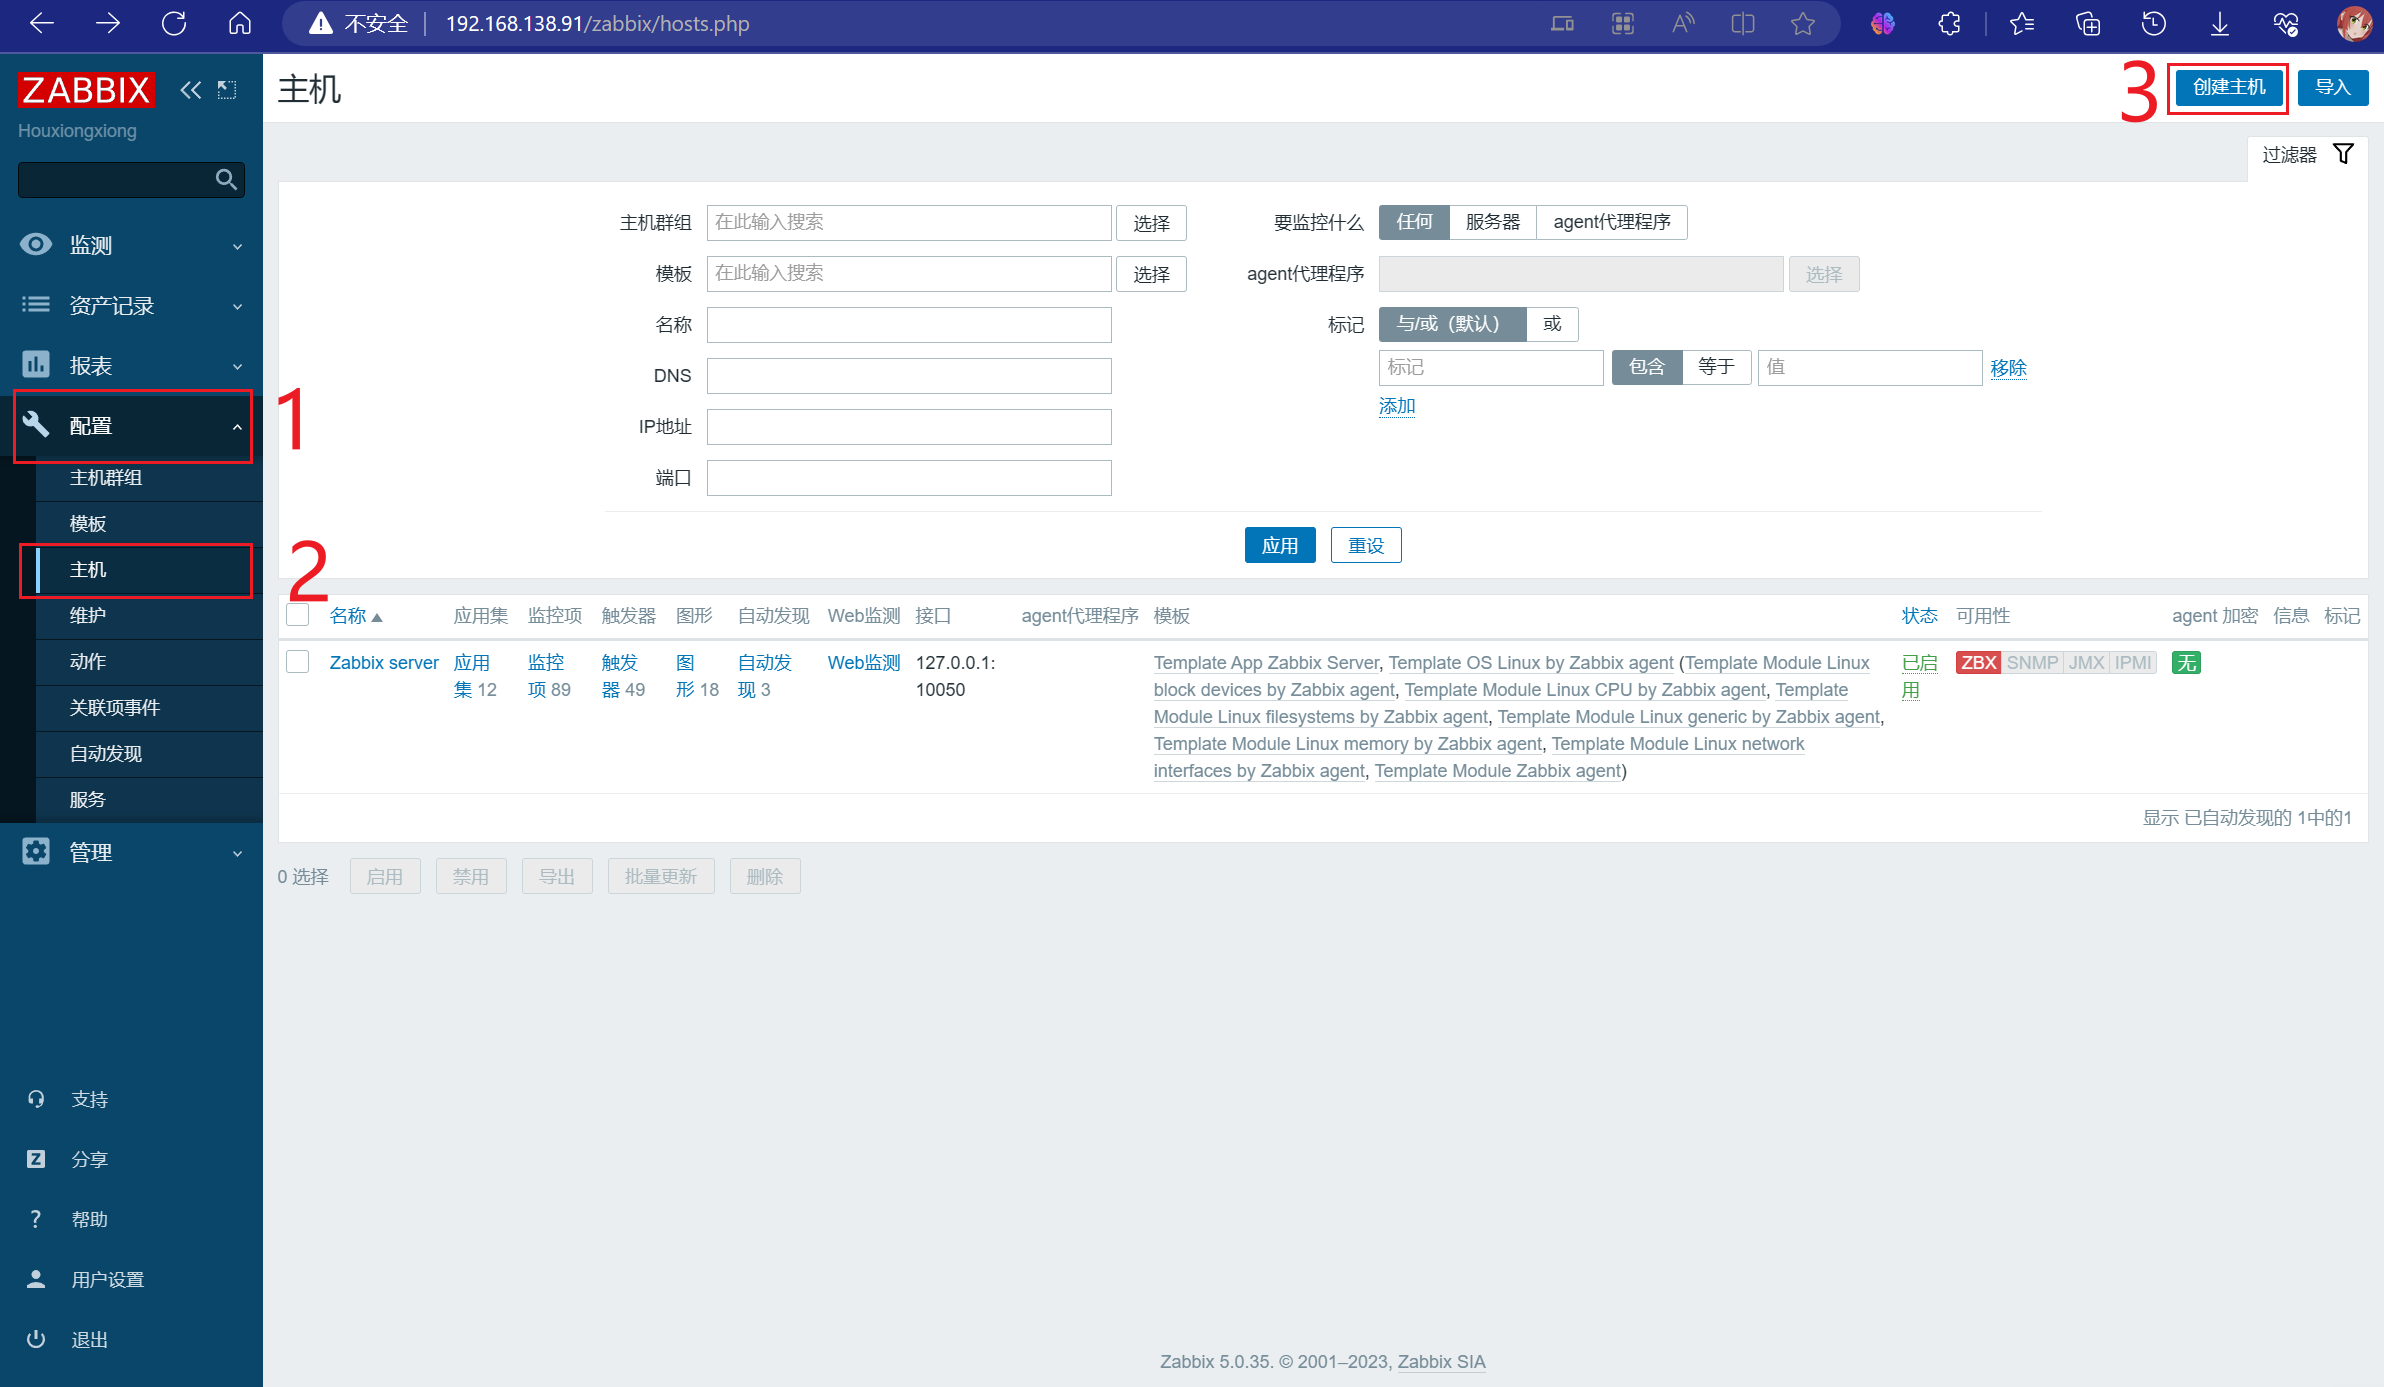Click the filter funnel icon
Viewport: 2384px width, 1387px height.
[x=2343, y=154]
